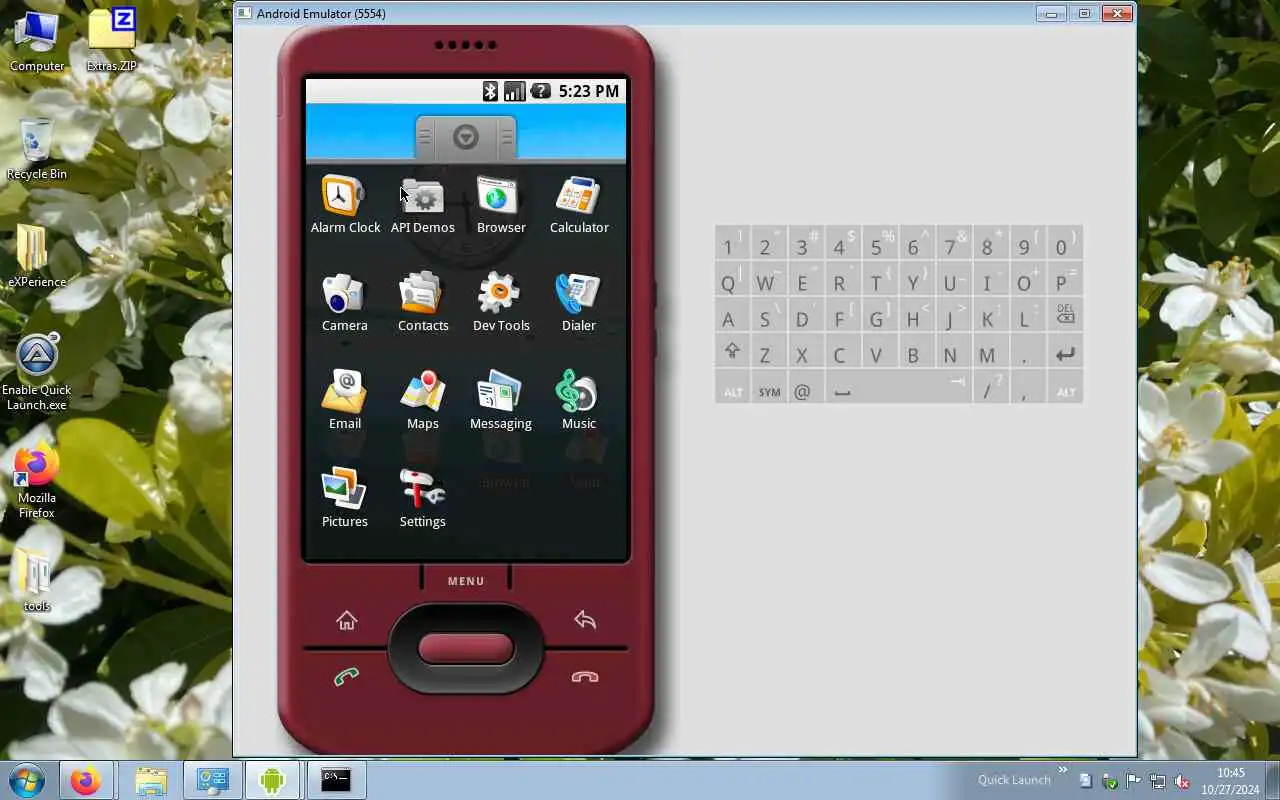The image size is (1280, 800).
Task: Click the A key on emulator keyboard
Action: click(x=732, y=317)
